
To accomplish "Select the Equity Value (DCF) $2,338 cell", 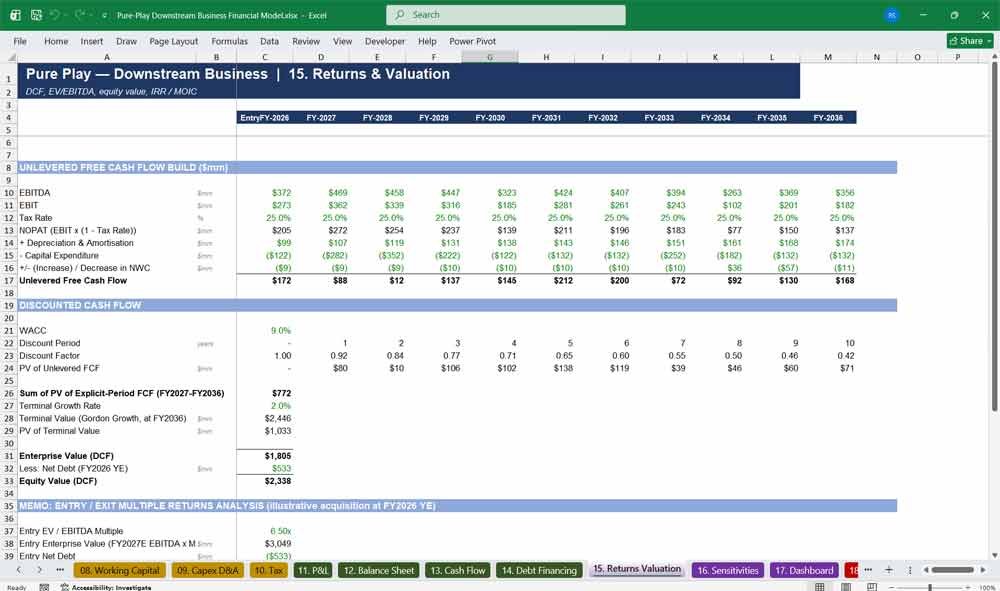I will [x=264, y=481].
